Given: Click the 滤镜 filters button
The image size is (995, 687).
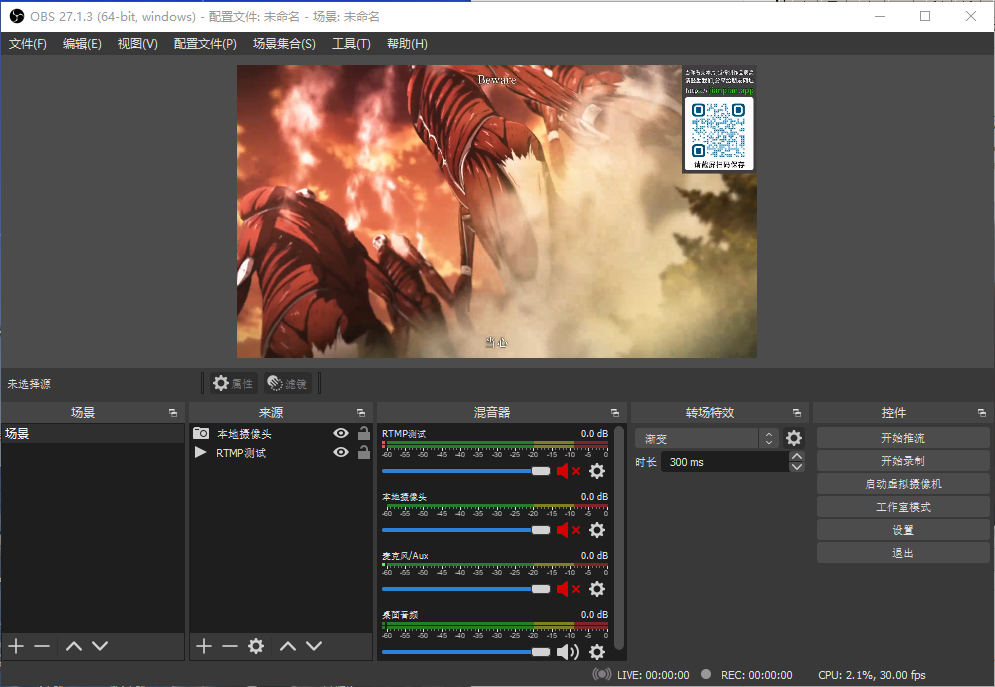Looking at the screenshot, I should pos(288,383).
